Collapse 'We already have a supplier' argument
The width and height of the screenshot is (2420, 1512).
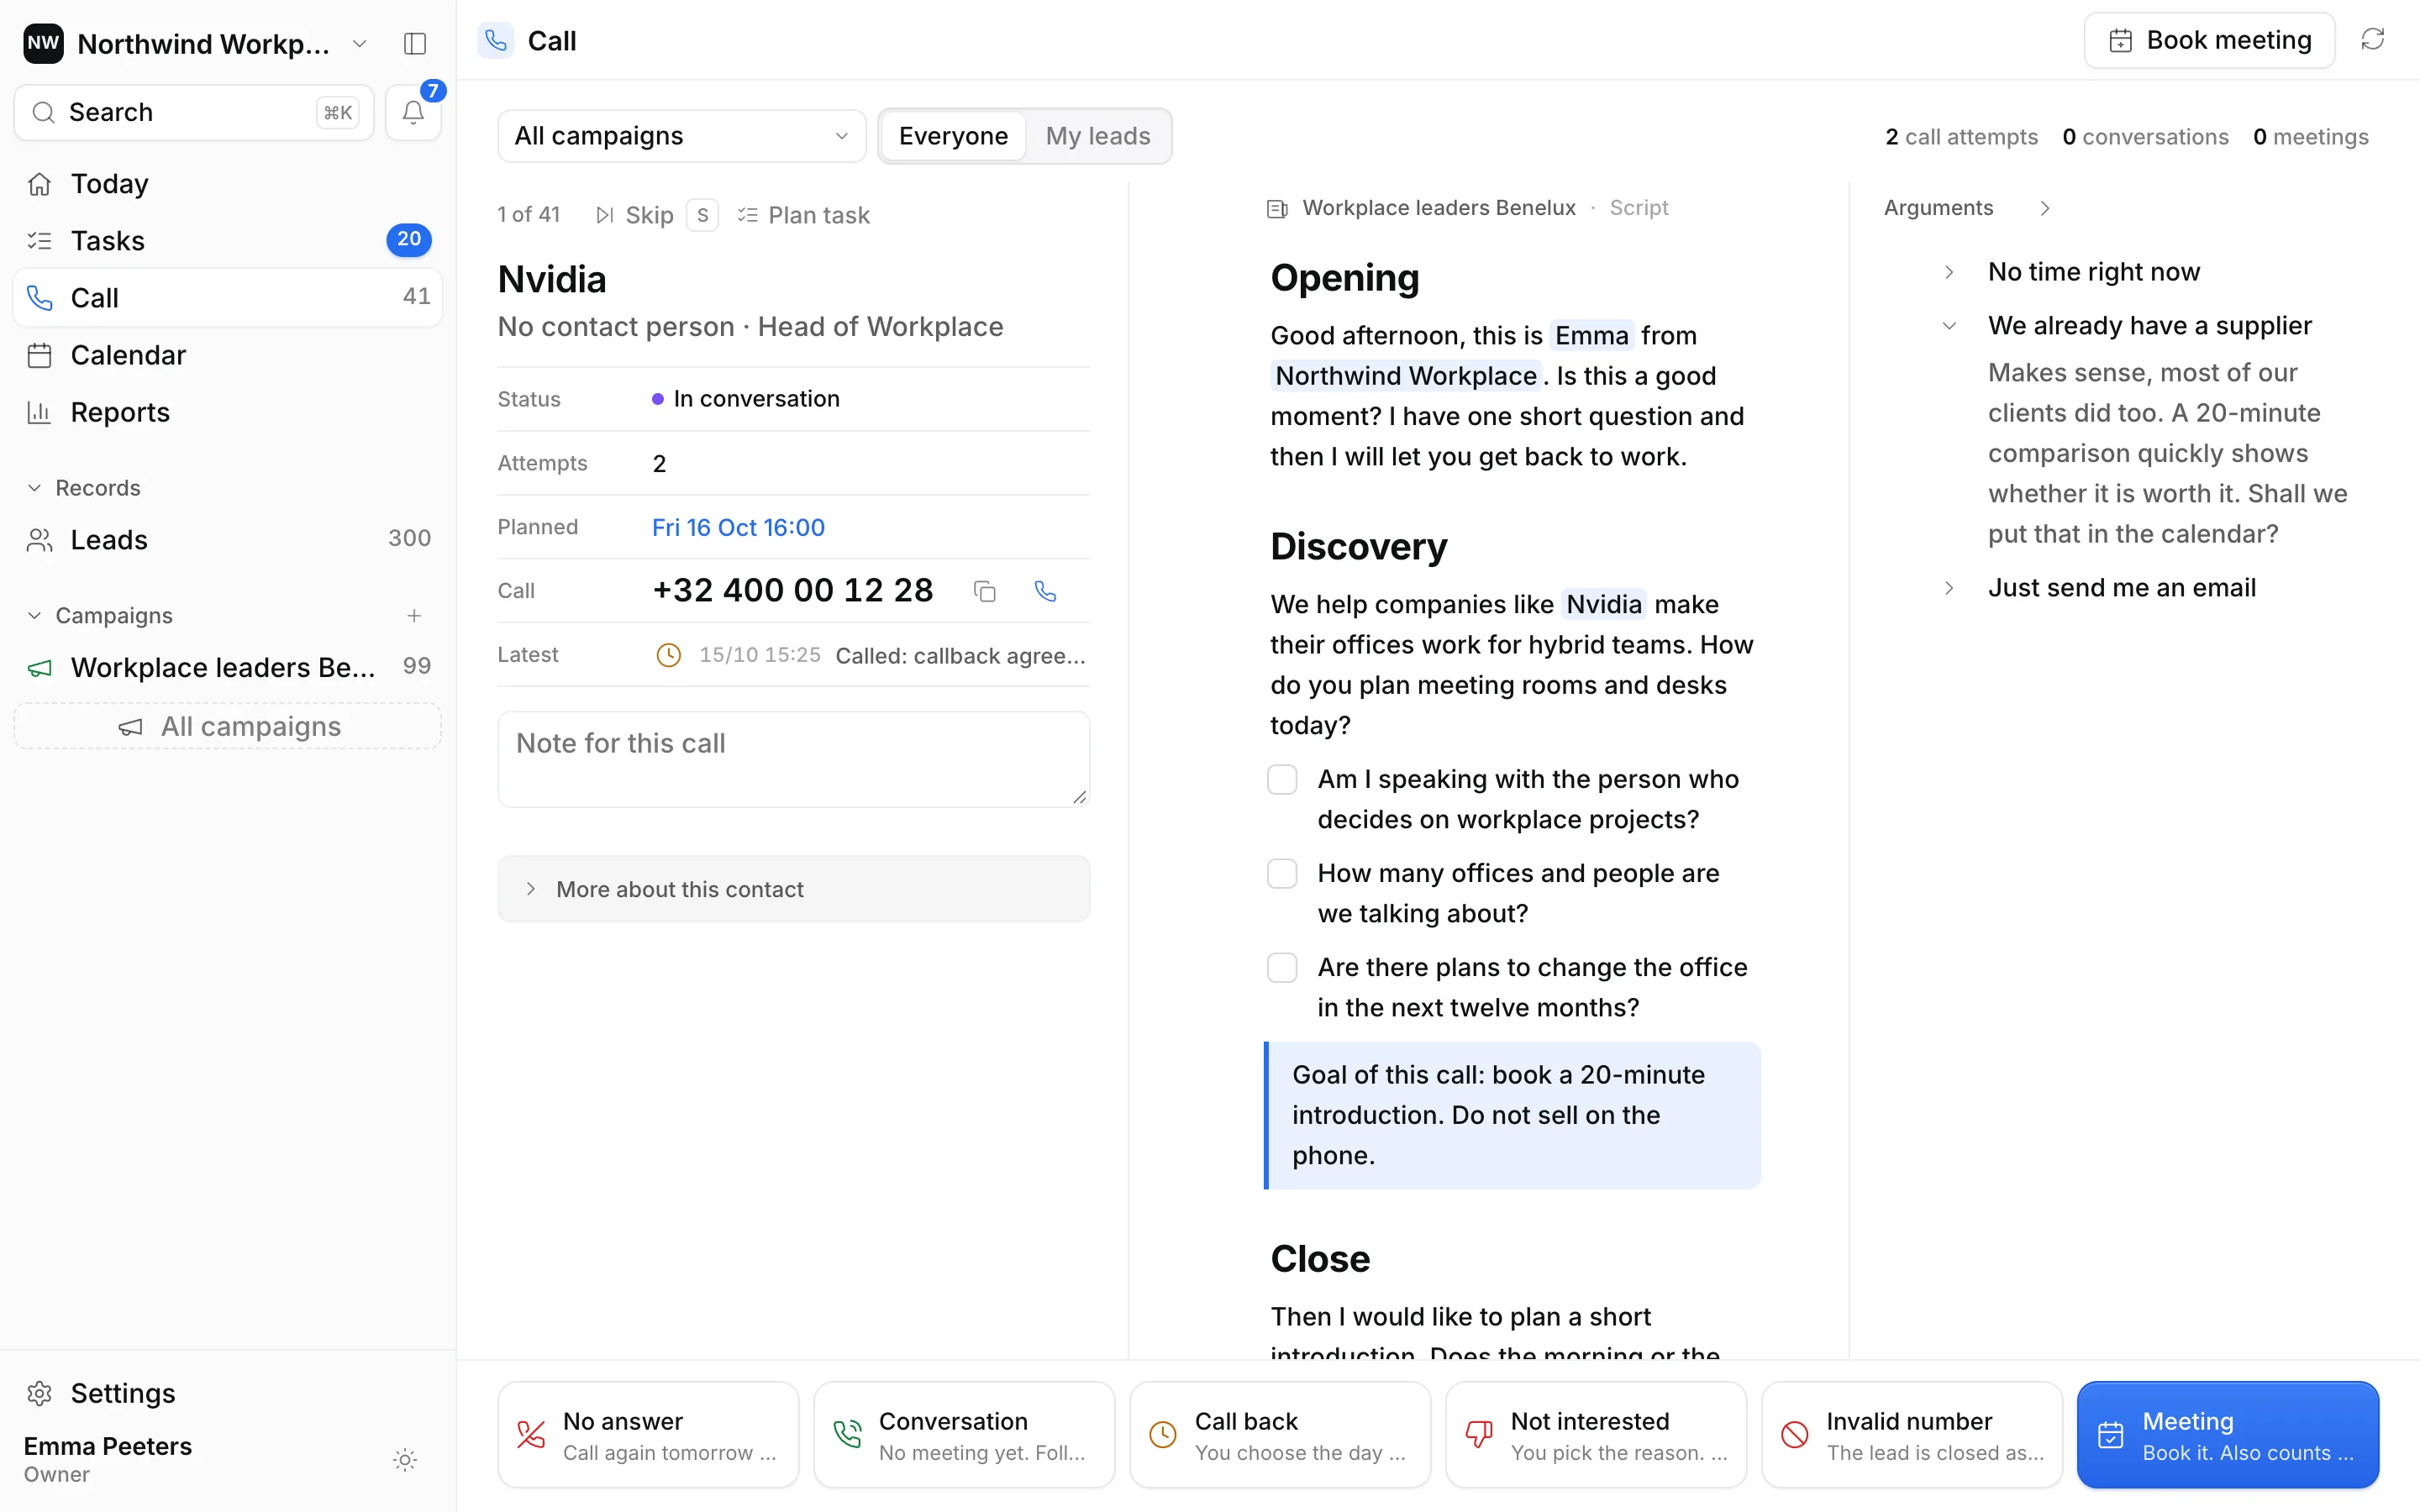(x=1948, y=326)
